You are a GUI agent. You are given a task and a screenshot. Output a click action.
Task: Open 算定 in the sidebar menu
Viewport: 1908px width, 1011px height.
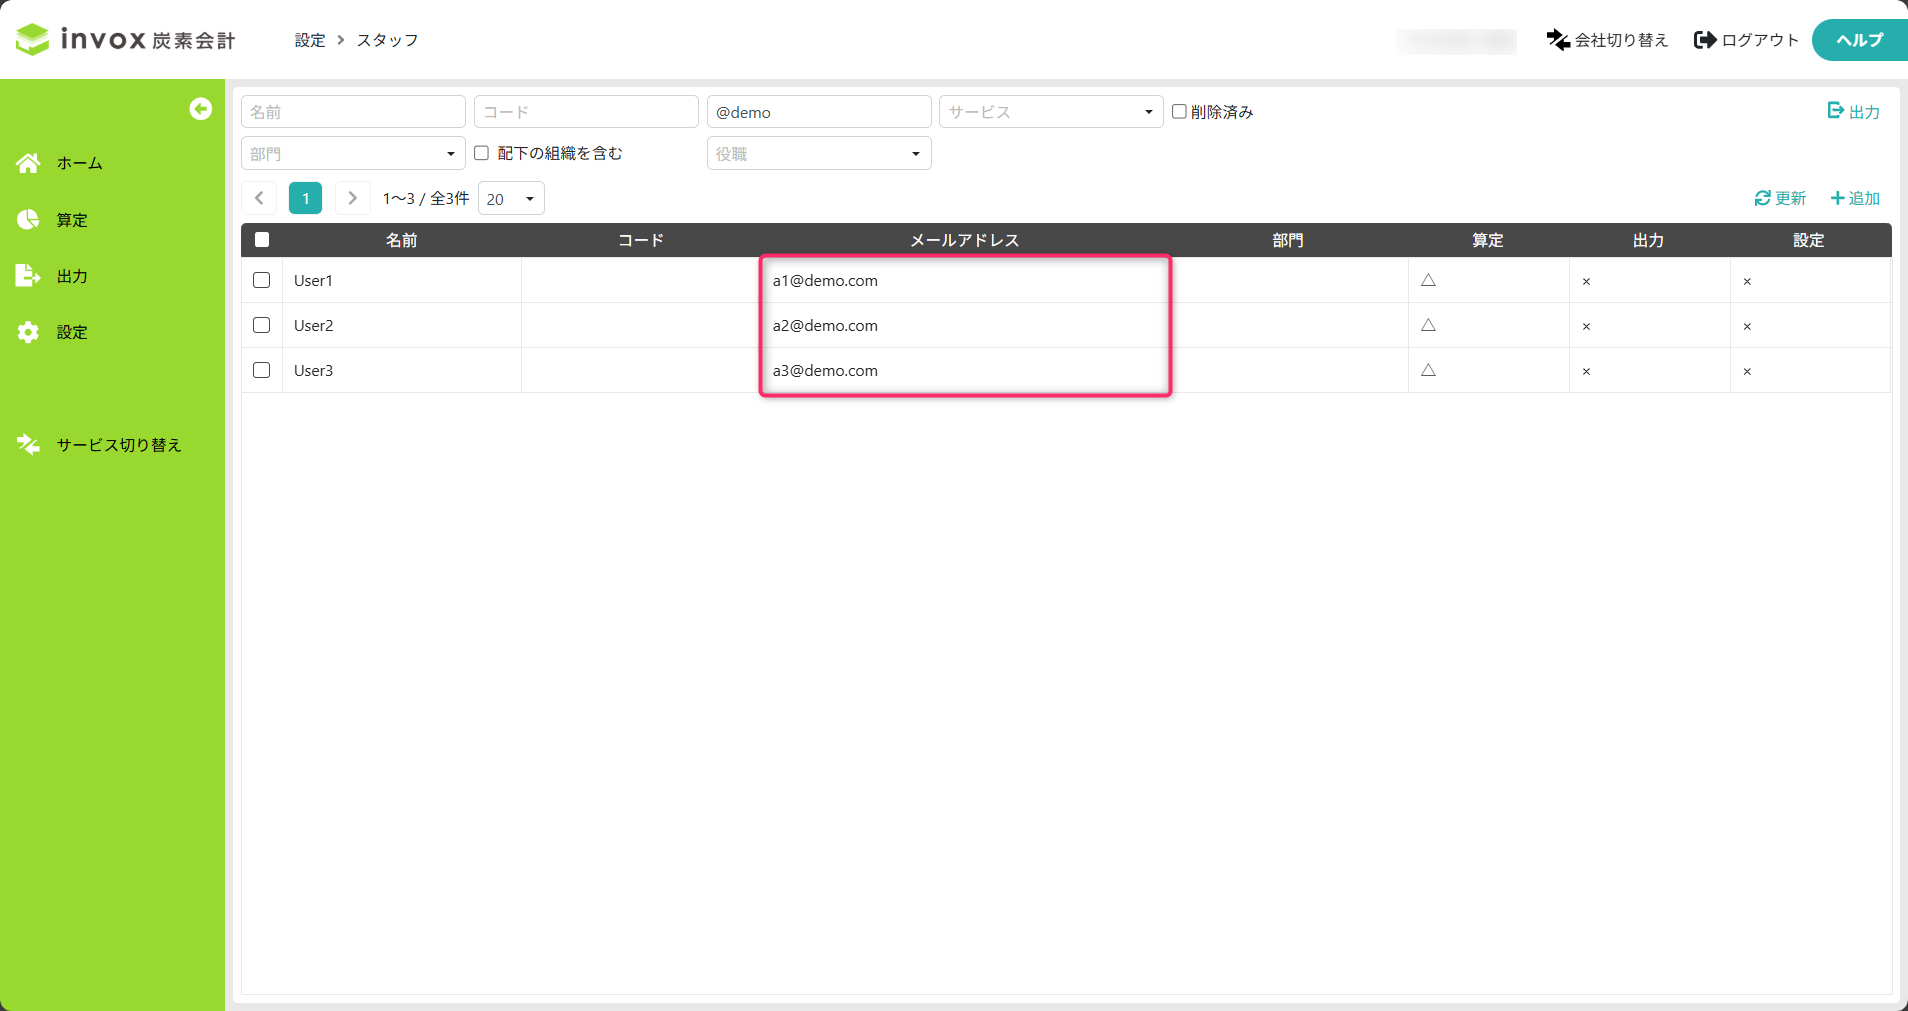(72, 220)
